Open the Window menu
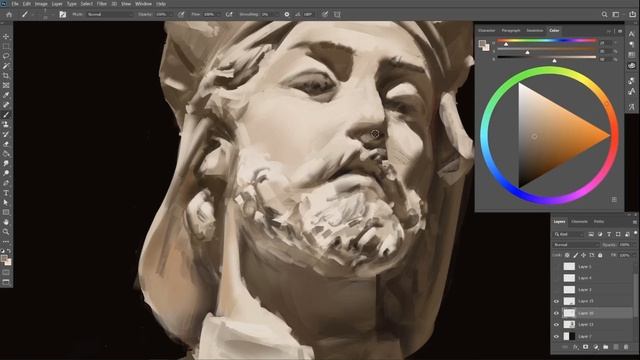Screen dimensions: 640x360 (x=143, y=4)
